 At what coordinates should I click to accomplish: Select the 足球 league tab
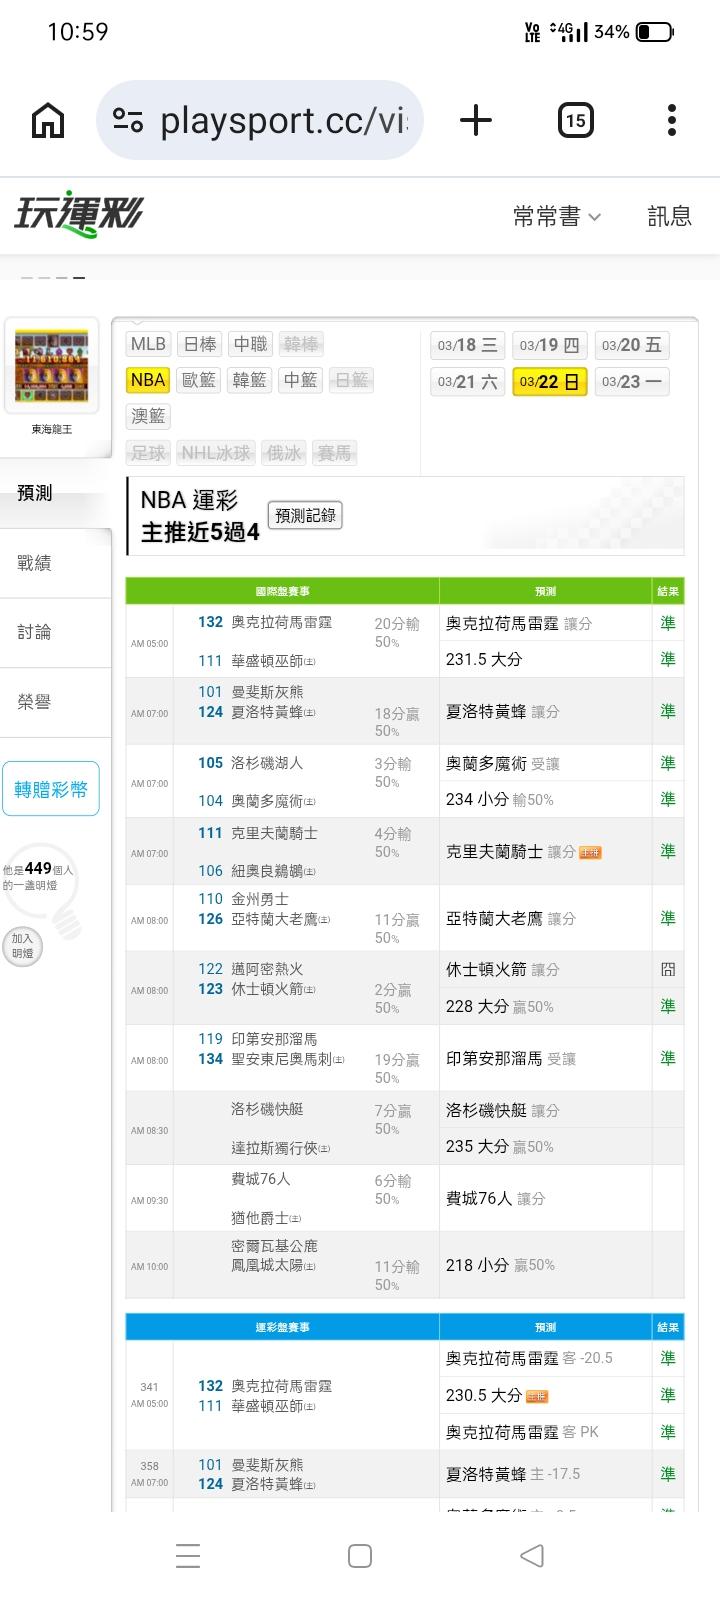148,453
